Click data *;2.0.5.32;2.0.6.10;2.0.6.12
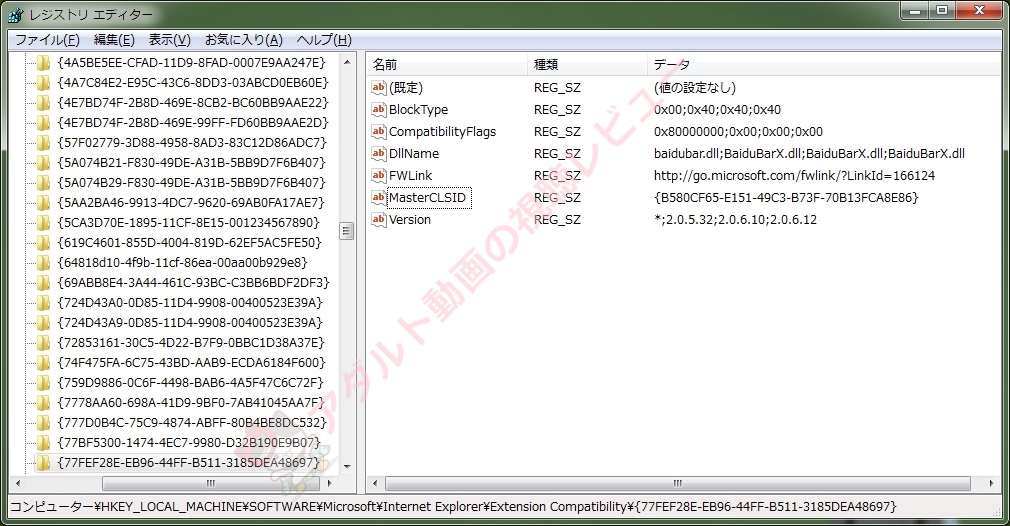 [735, 219]
